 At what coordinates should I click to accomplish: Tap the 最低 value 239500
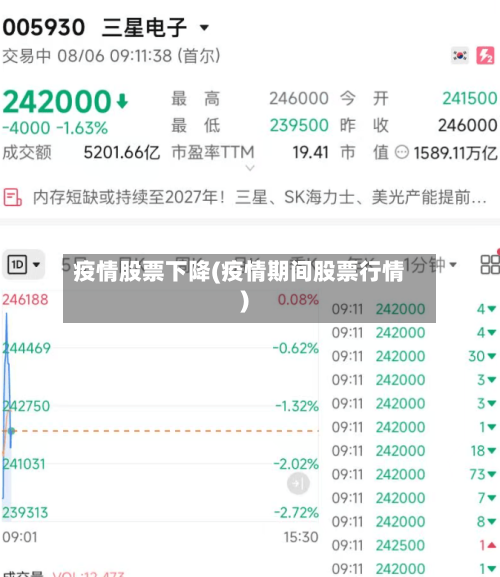(x=299, y=125)
